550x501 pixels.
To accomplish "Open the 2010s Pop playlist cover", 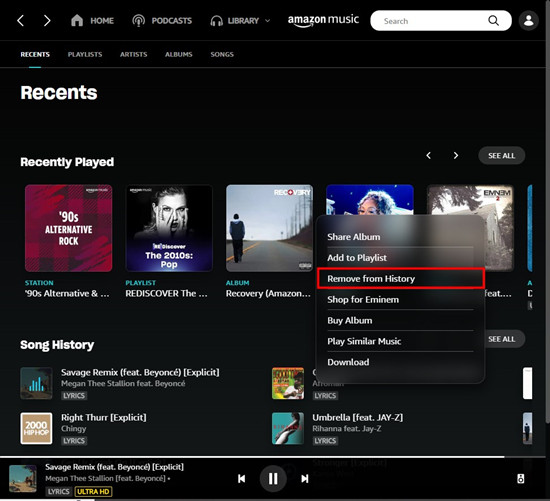I will tap(169, 228).
